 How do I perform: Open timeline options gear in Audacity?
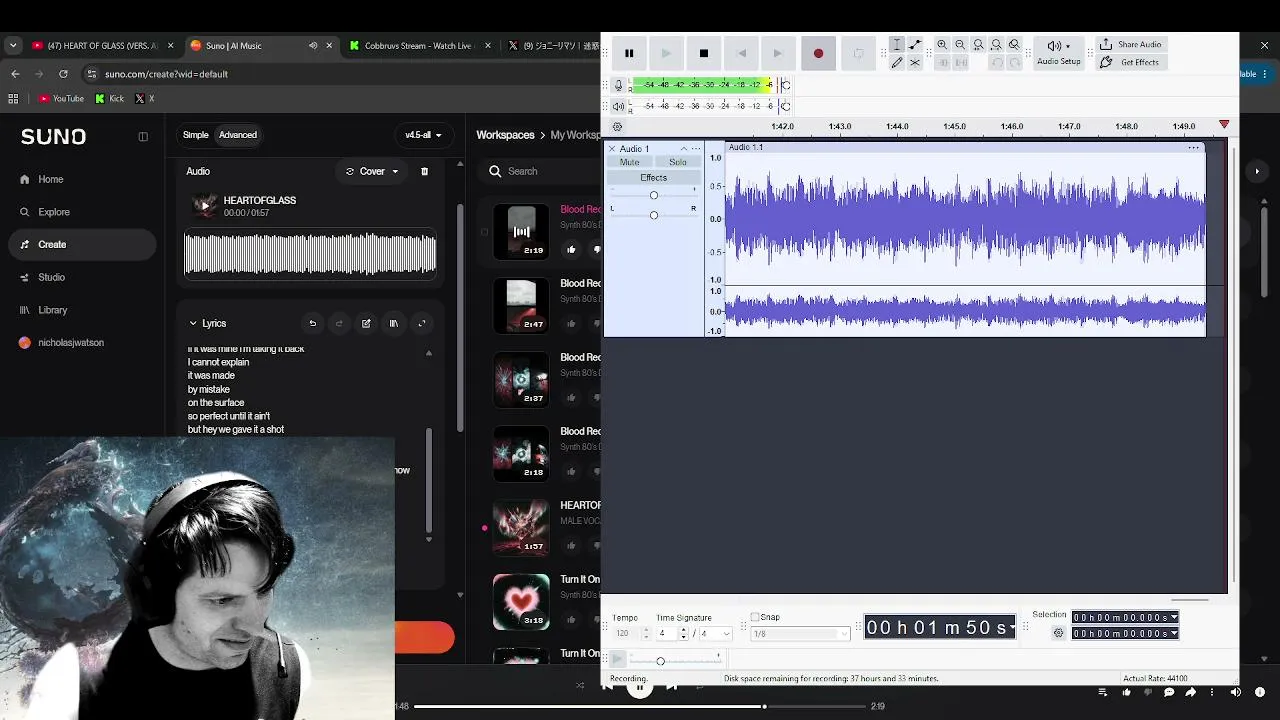point(617,127)
